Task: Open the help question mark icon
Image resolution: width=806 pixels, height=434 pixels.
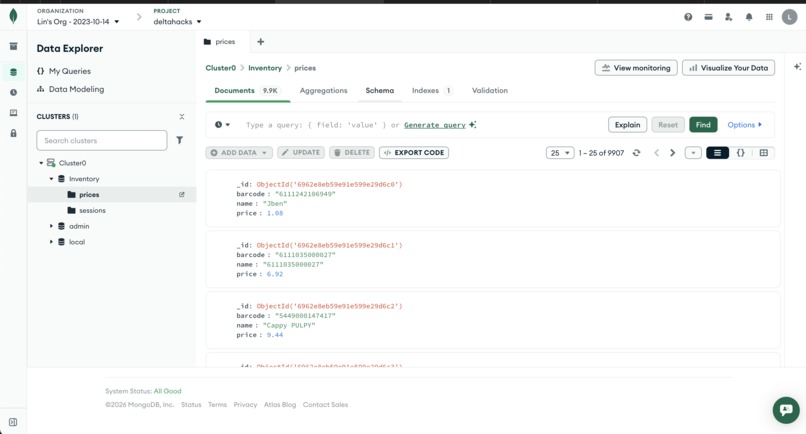Action: [x=688, y=17]
